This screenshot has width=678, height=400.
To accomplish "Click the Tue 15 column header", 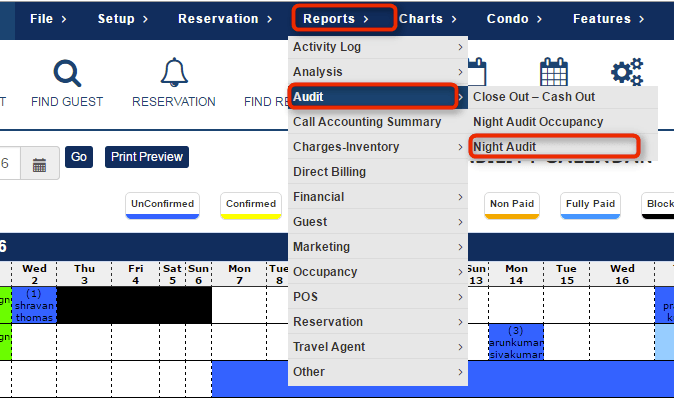I will 566,274.
